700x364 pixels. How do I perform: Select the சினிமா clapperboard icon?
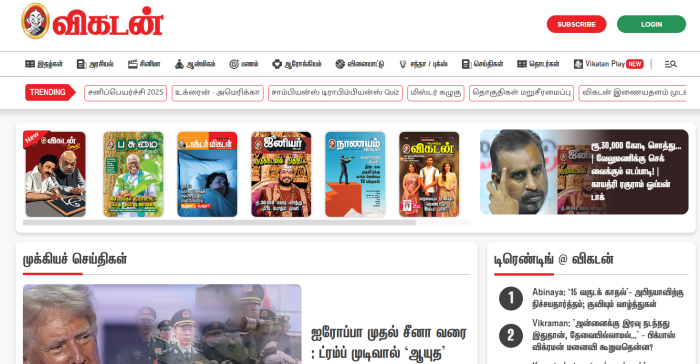(133, 64)
